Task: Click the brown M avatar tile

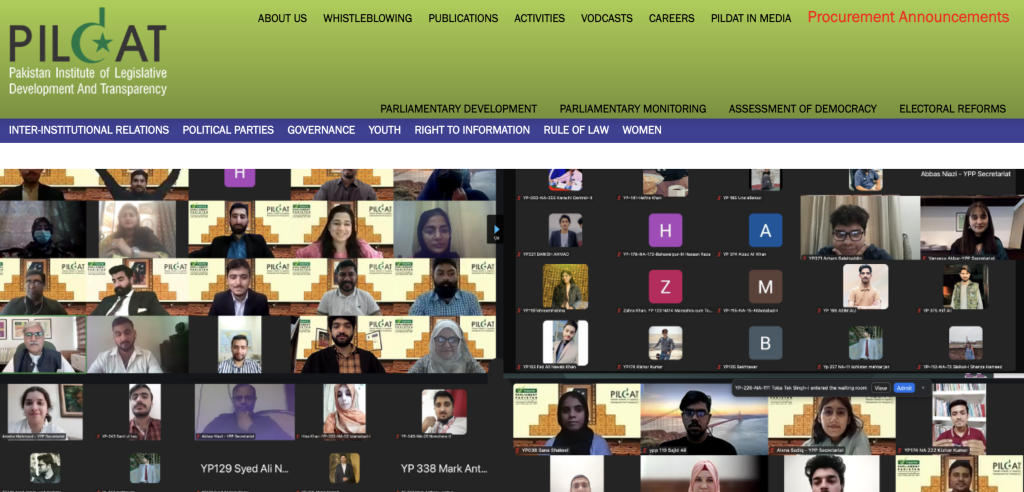Action: coord(766,287)
